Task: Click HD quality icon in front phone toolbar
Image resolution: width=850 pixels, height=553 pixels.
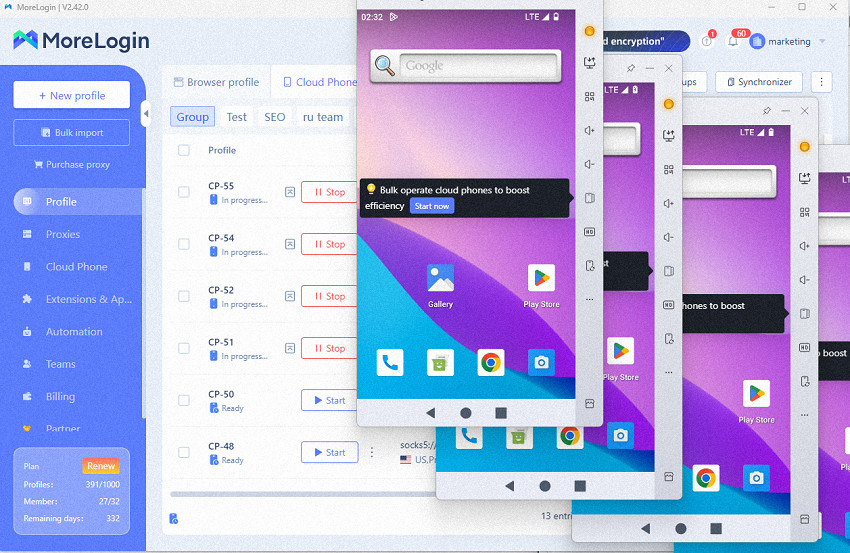Action: [x=589, y=232]
